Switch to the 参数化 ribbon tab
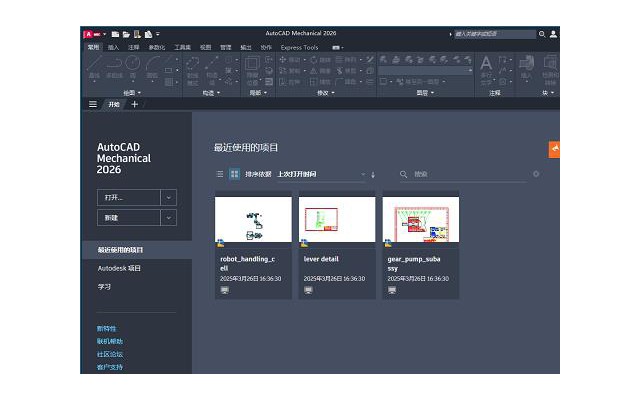The image size is (640, 400). click(157, 47)
